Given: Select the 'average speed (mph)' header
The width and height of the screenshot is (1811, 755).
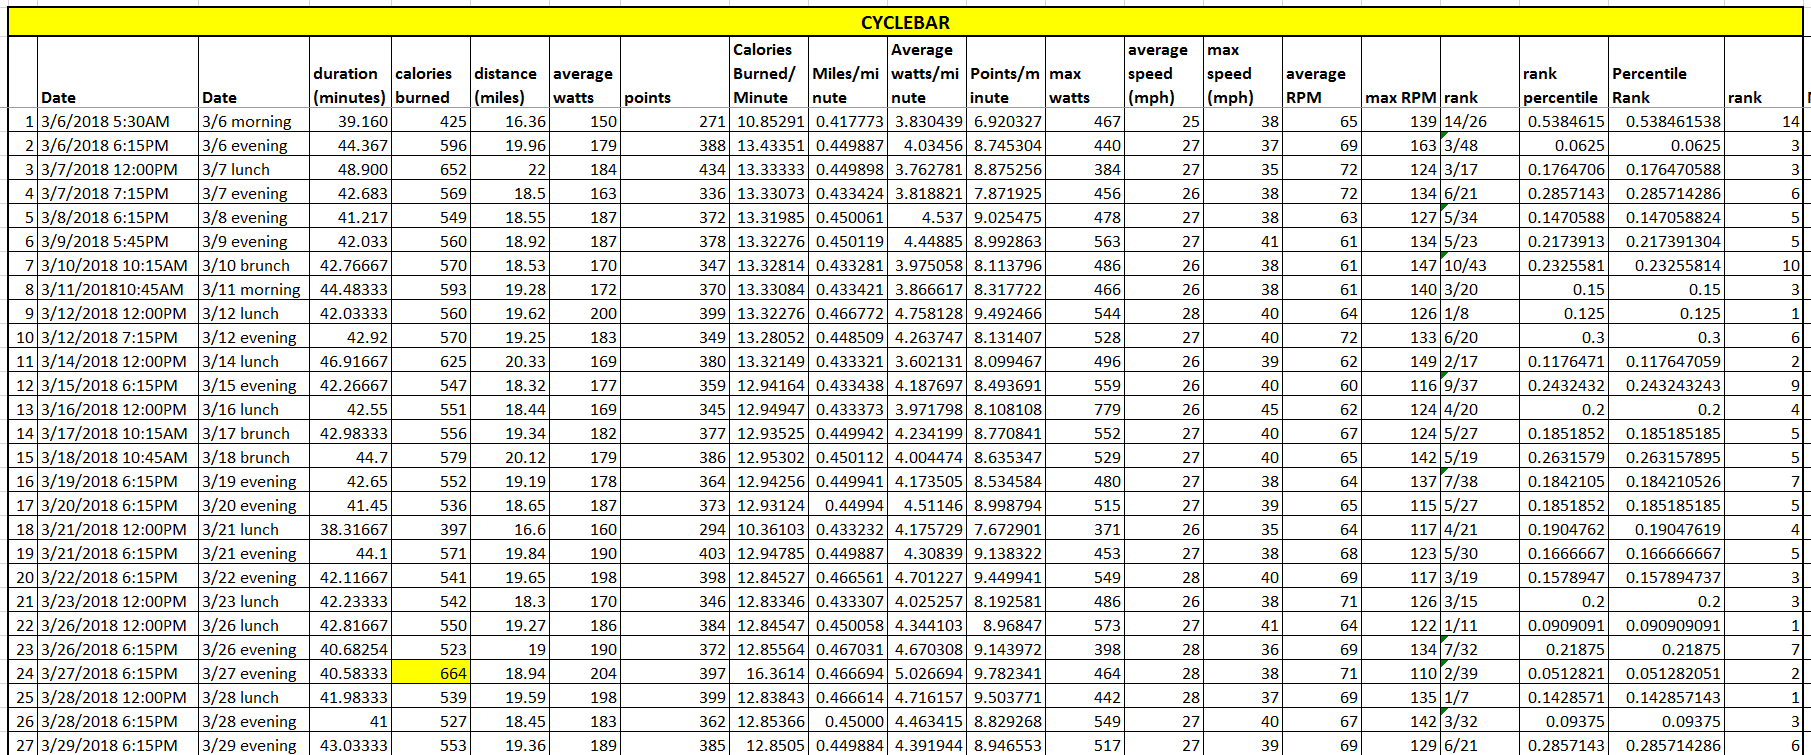Looking at the screenshot, I should 1163,72.
